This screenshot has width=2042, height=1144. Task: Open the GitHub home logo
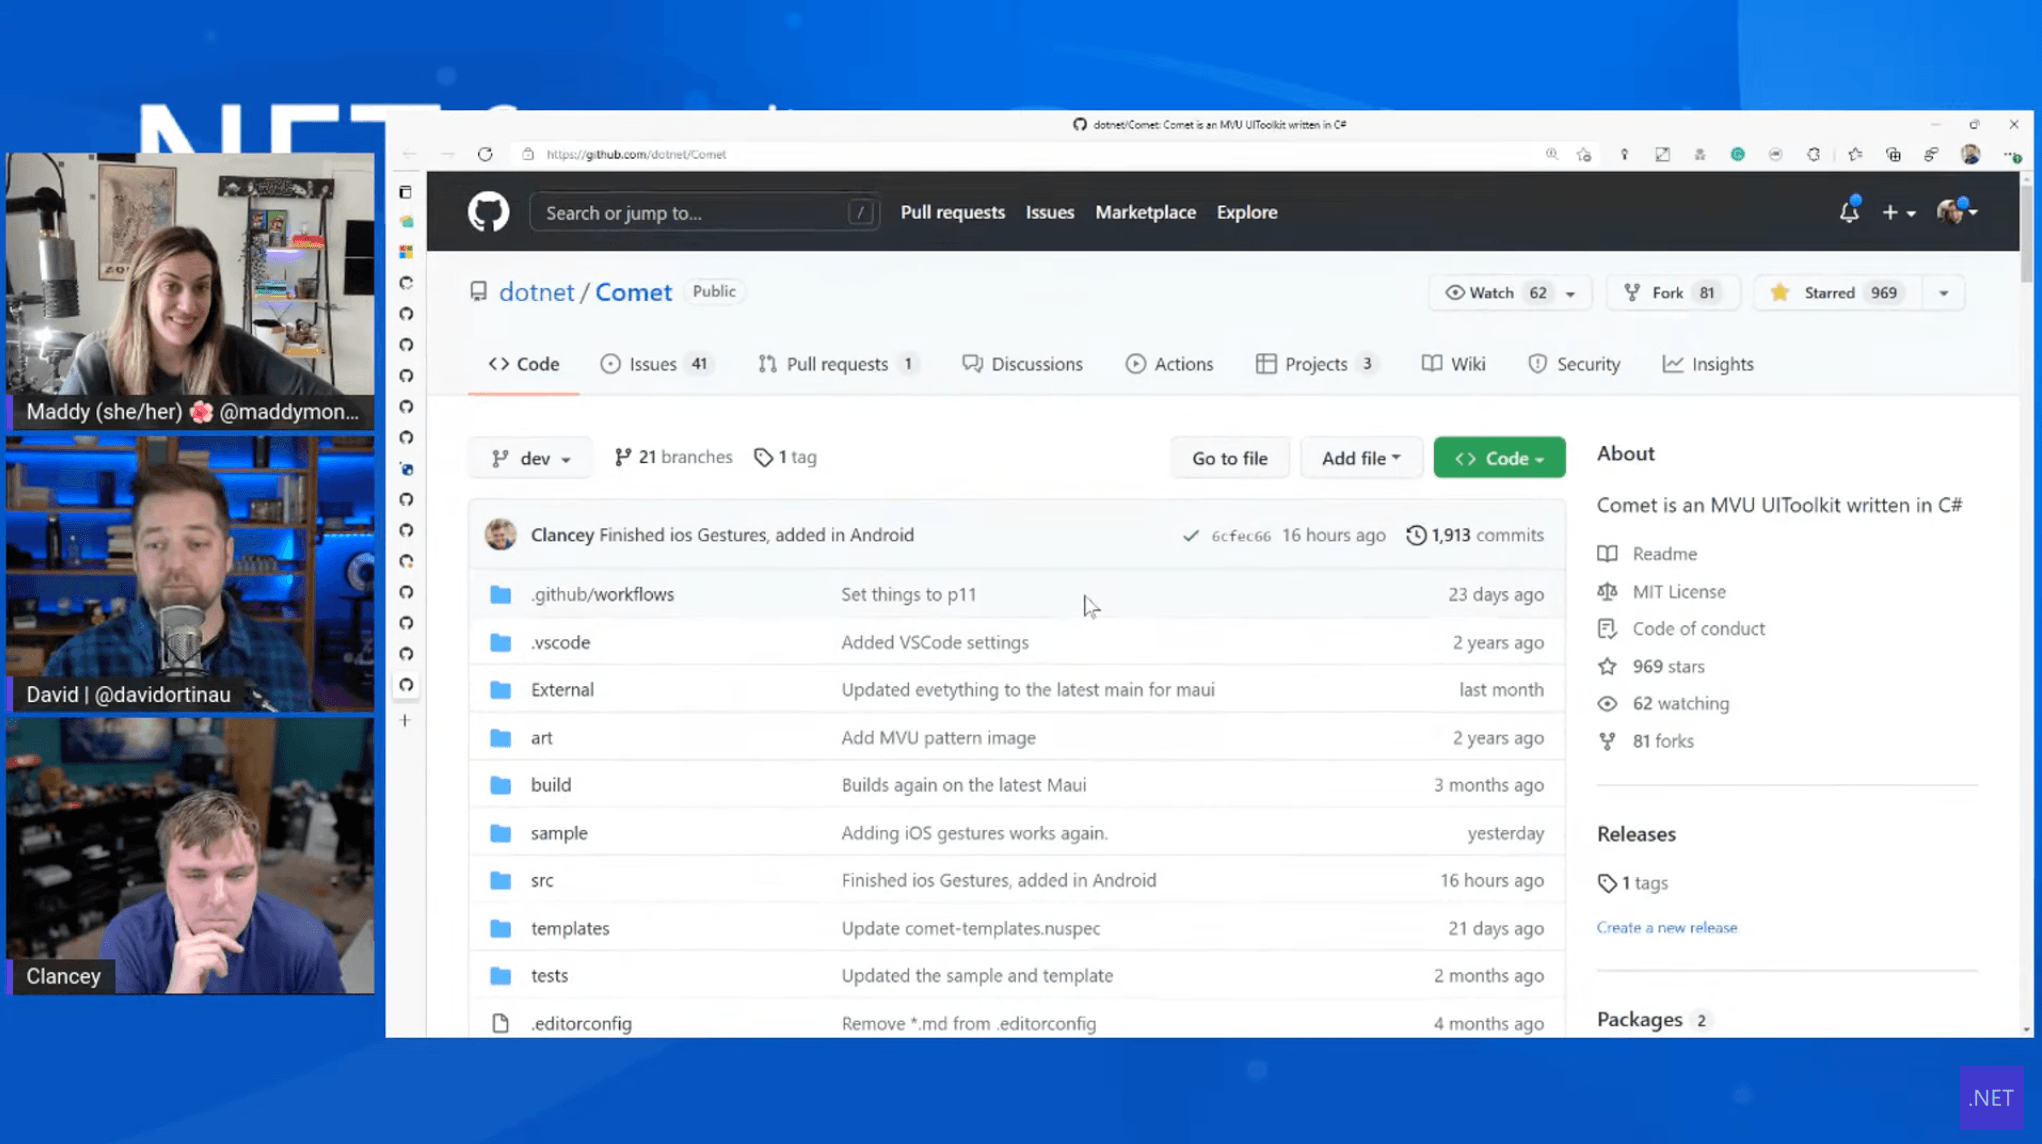pos(488,212)
